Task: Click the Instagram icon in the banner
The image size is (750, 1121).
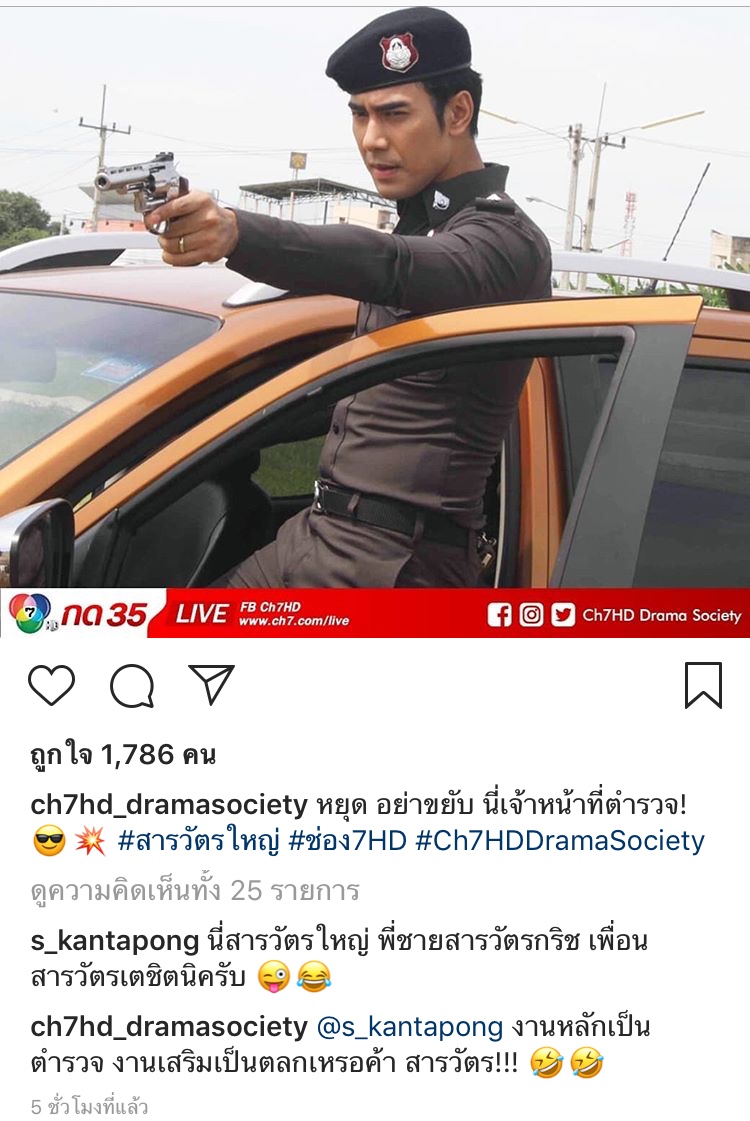Action: [531, 615]
